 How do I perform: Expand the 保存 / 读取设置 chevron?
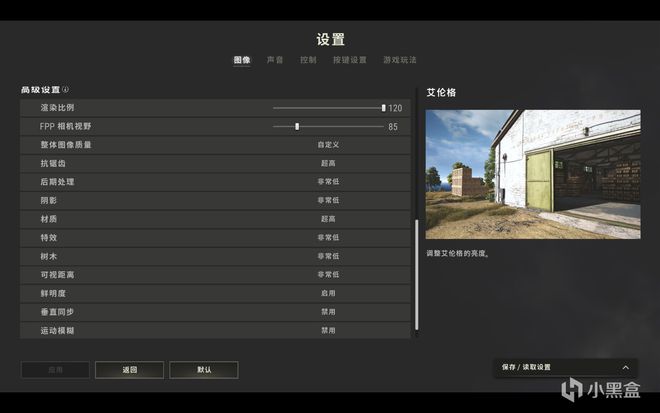click(626, 367)
